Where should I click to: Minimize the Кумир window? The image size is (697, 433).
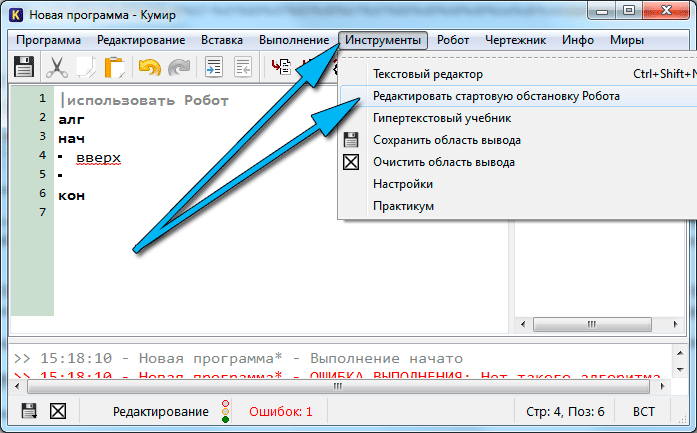[602, 11]
